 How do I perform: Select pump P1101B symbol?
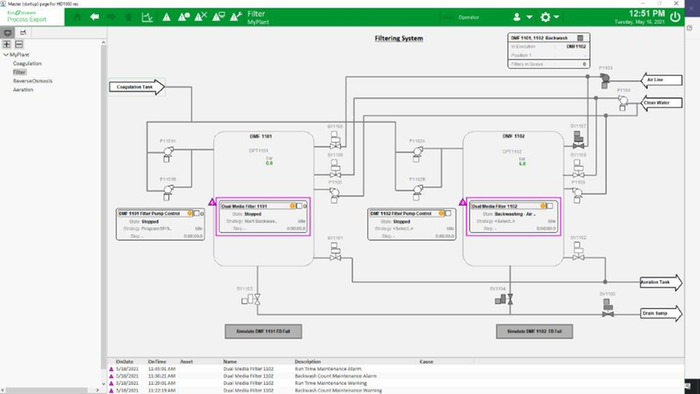click(168, 192)
